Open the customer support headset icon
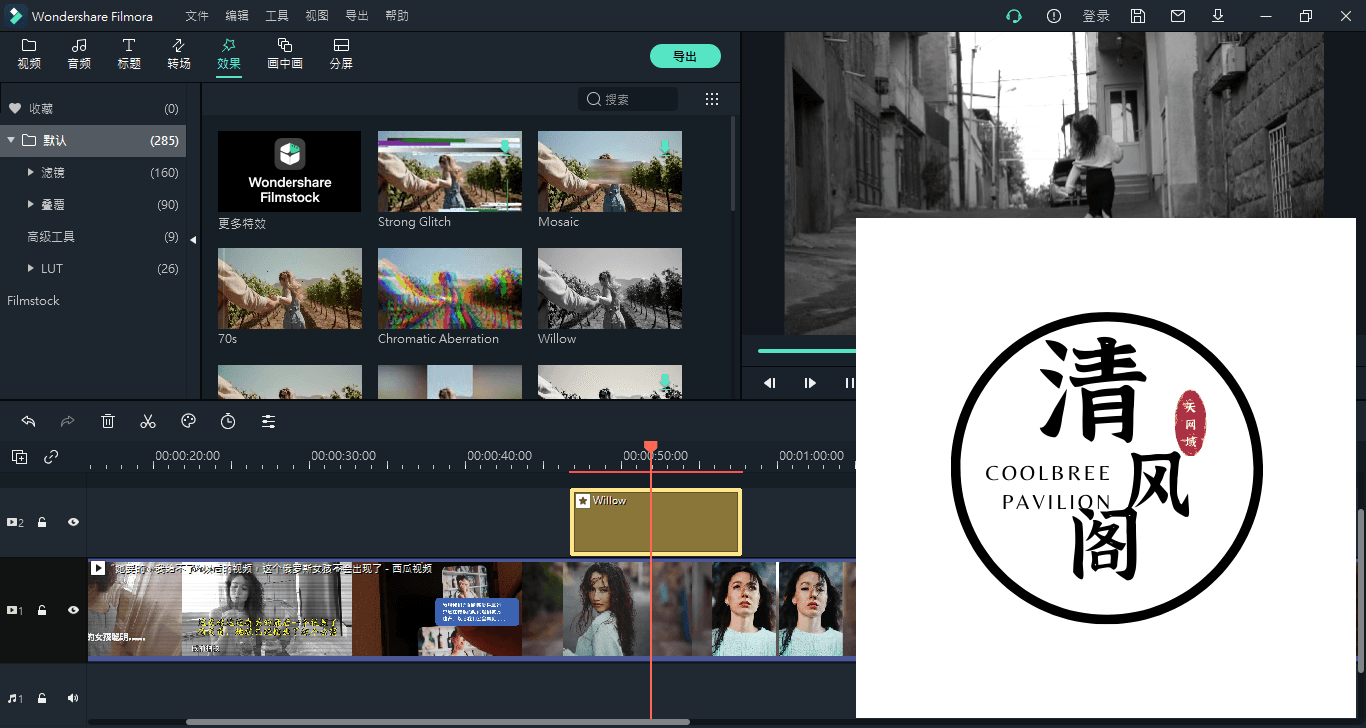The height and width of the screenshot is (728, 1366). [x=1014, y=16]
